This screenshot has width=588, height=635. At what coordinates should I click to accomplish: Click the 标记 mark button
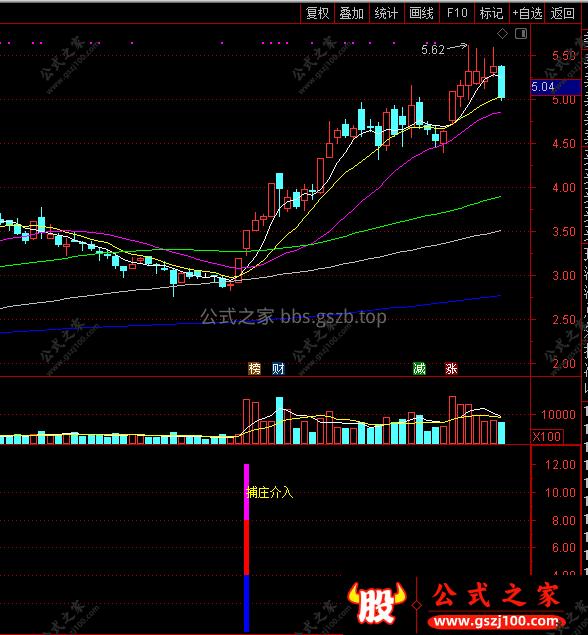pyautogui.click(x=492, y=13)
